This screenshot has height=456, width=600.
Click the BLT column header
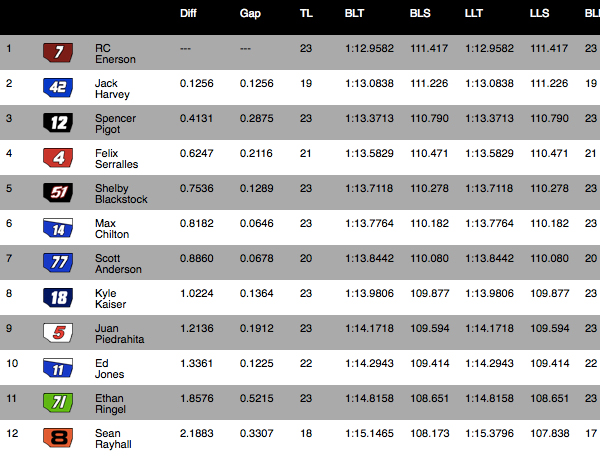[354, 13]
